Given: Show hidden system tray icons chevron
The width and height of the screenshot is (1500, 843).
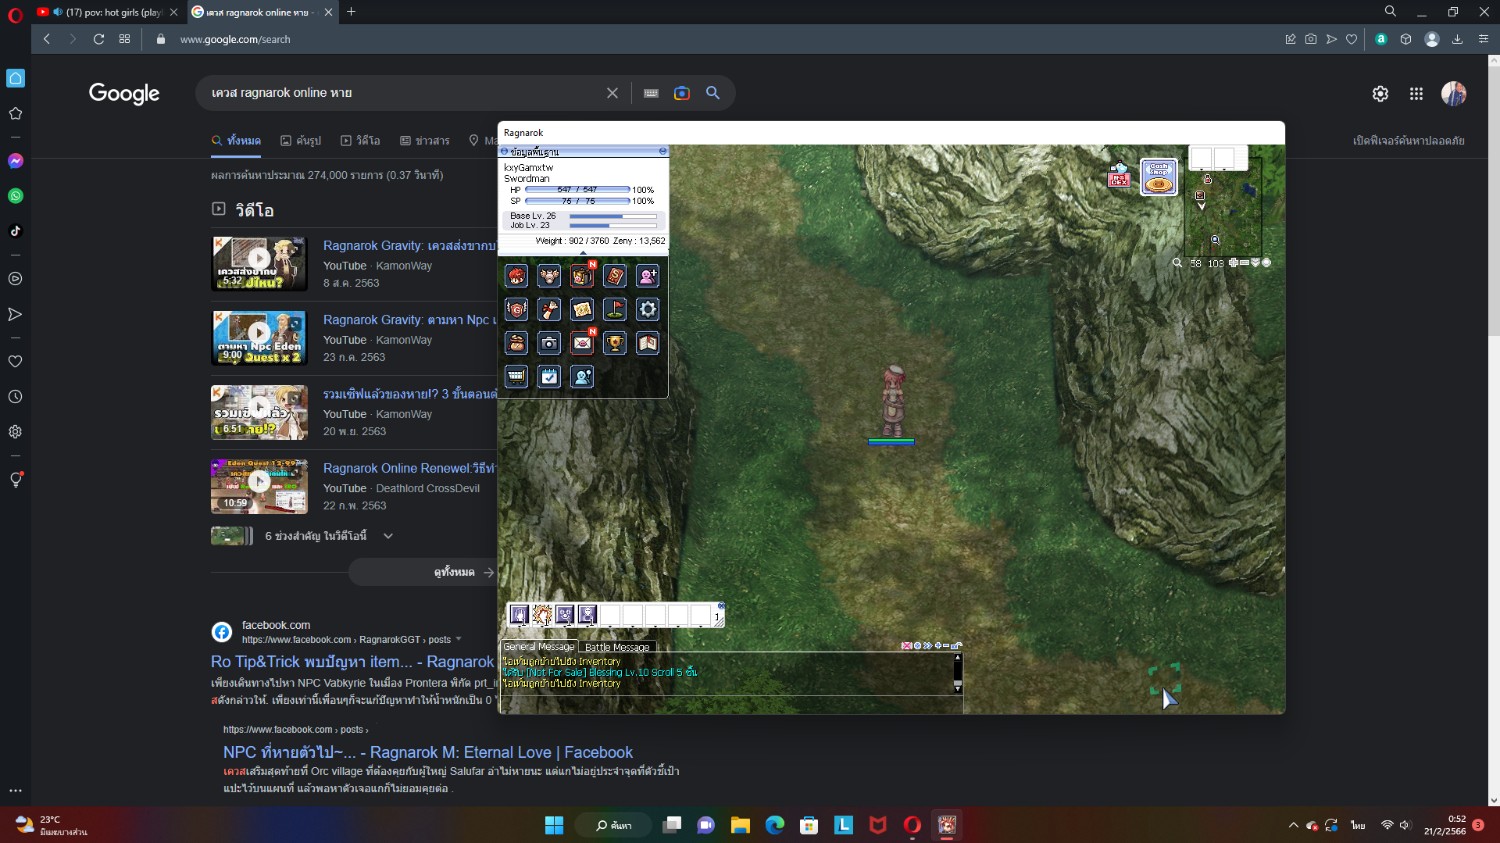Looking at the screenshot, I should [1293, 825].
